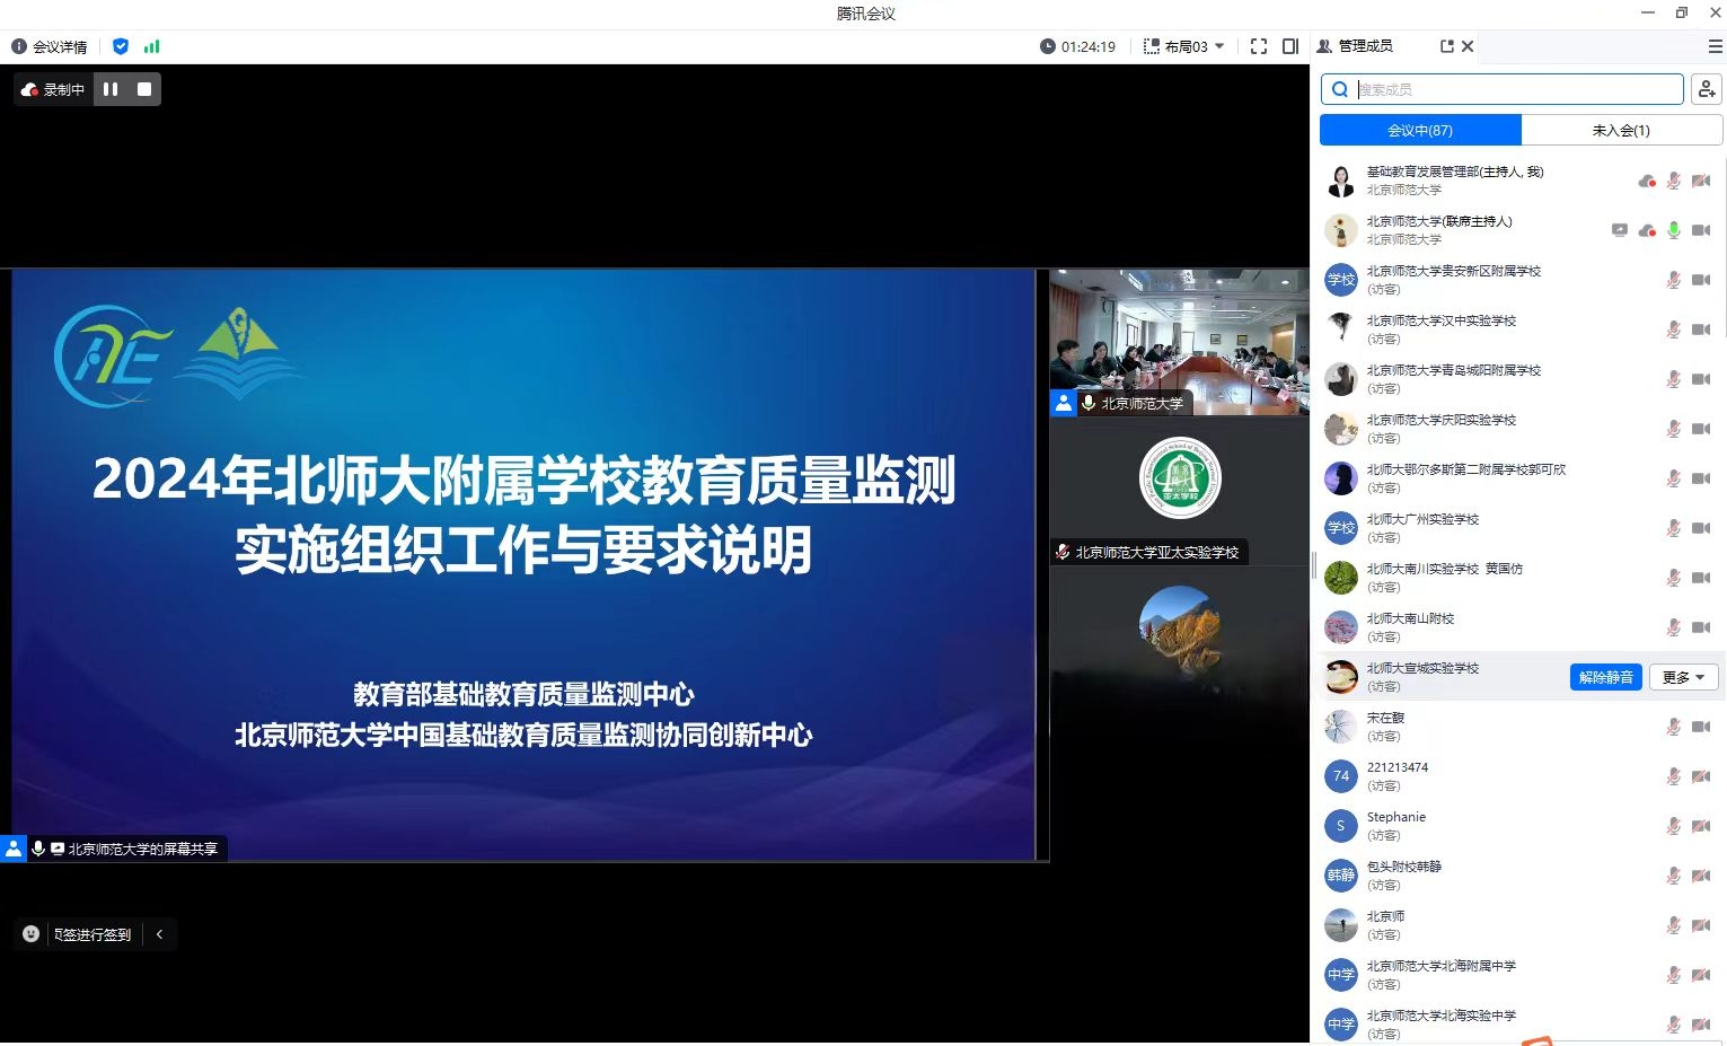
Task: Pause the cloud recording
Action: (x=111, y=89)
